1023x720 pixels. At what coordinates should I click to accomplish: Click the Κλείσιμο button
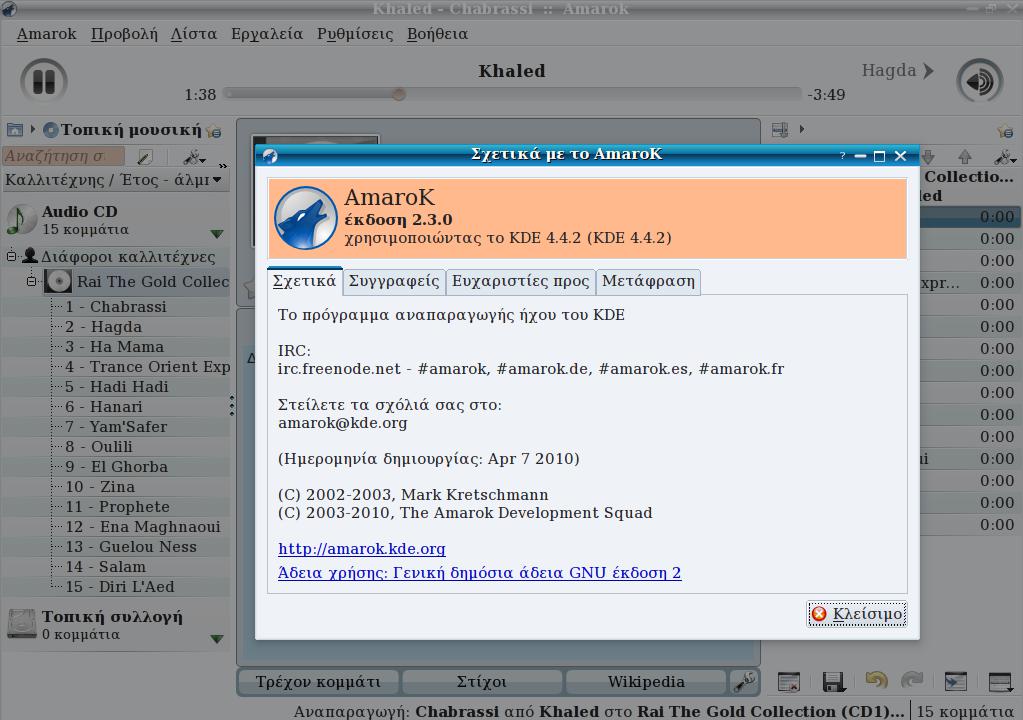857,614
